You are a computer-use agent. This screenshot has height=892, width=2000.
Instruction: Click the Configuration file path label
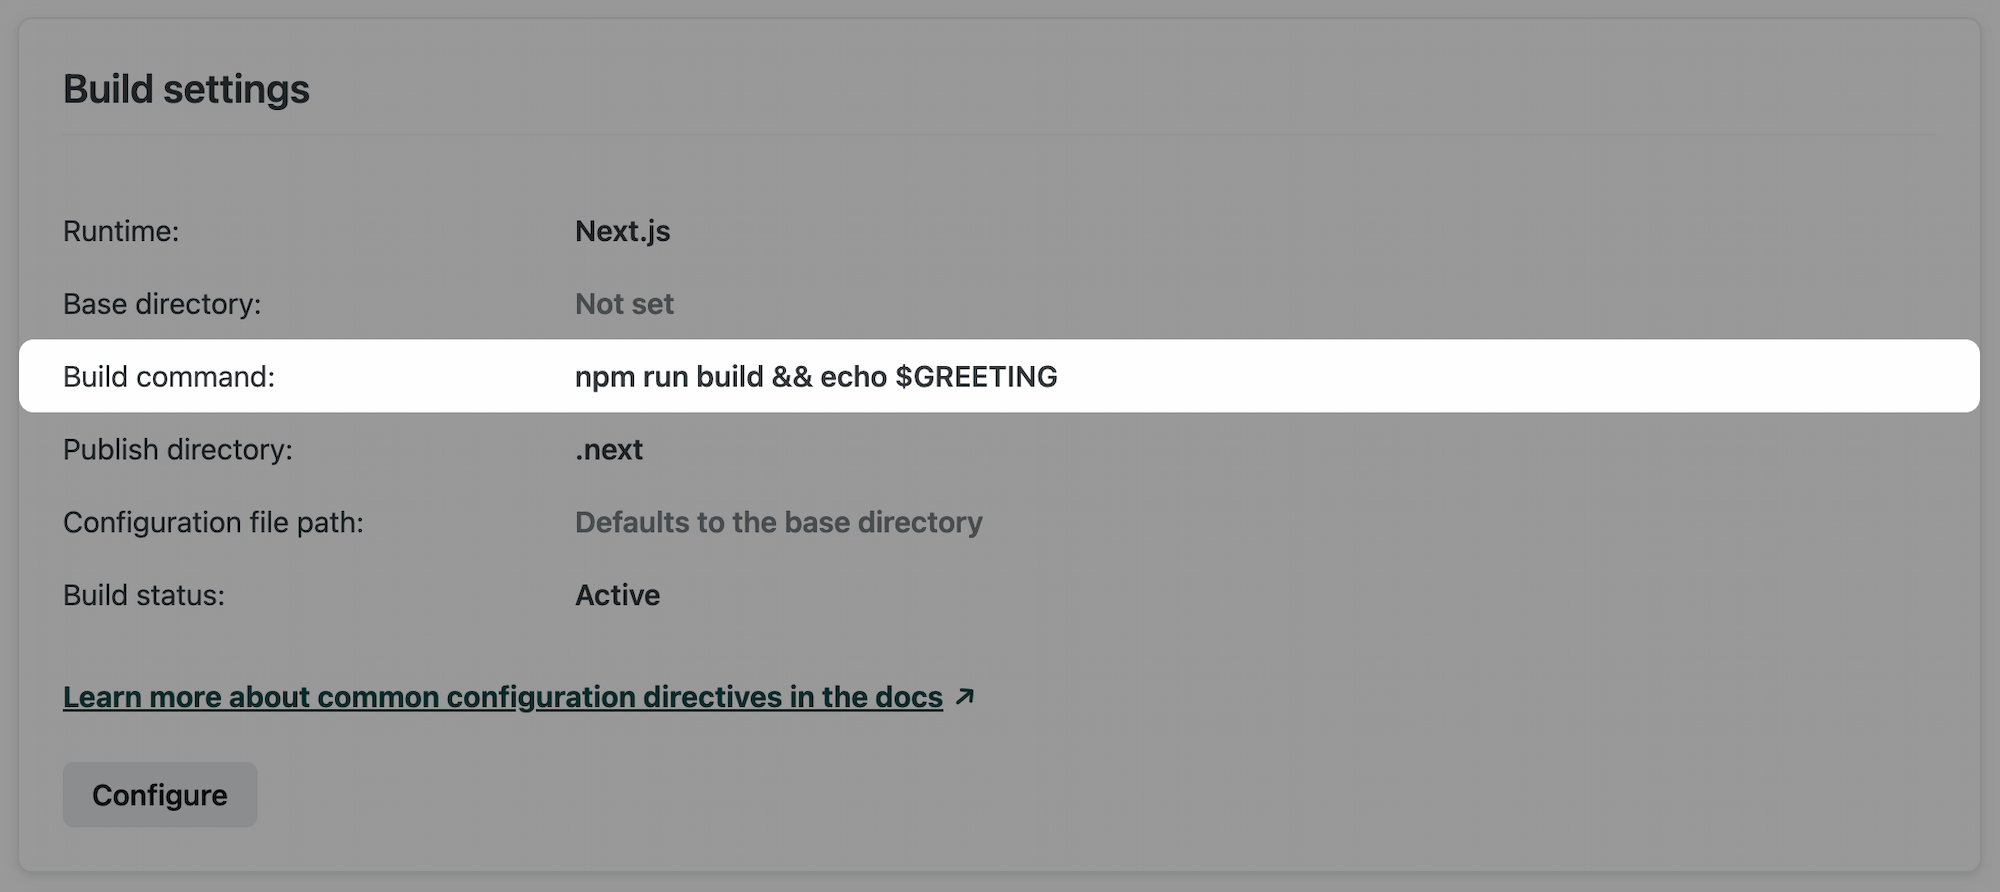[213, 522]
